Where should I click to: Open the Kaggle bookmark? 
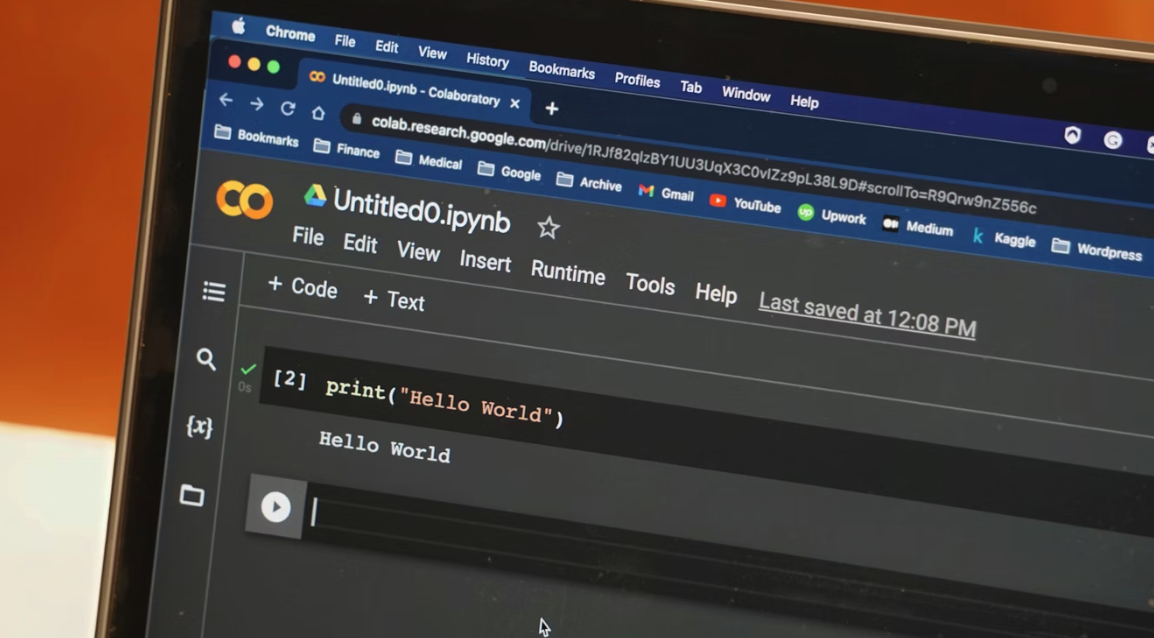coord(1004,238)
